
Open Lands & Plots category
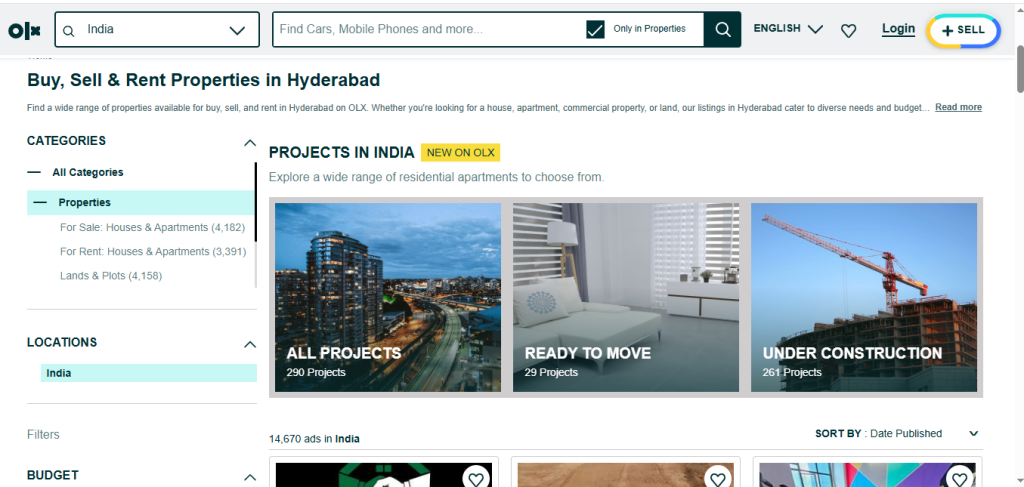(111, 275)
